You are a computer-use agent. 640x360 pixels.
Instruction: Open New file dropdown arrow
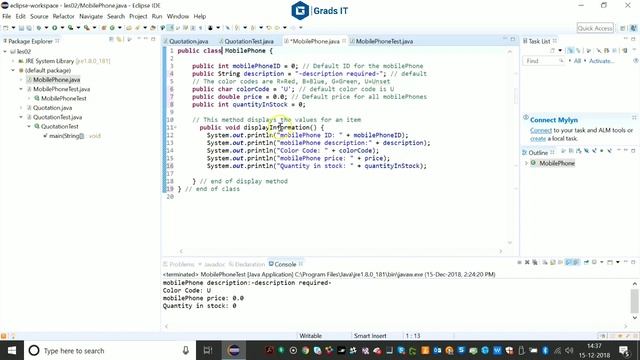[13, 28]
